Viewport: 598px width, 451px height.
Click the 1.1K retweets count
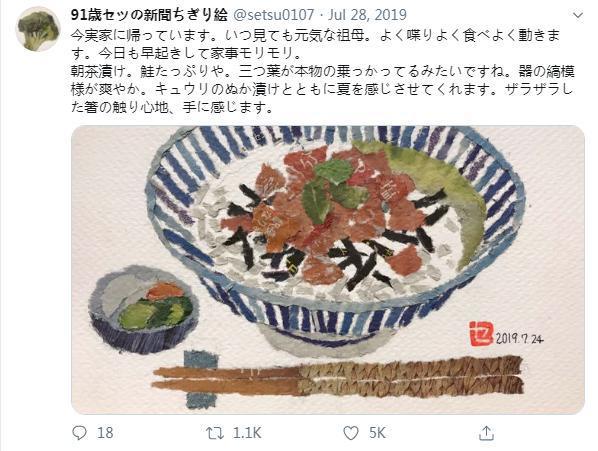pyautogui.click(x=247, y=433)
